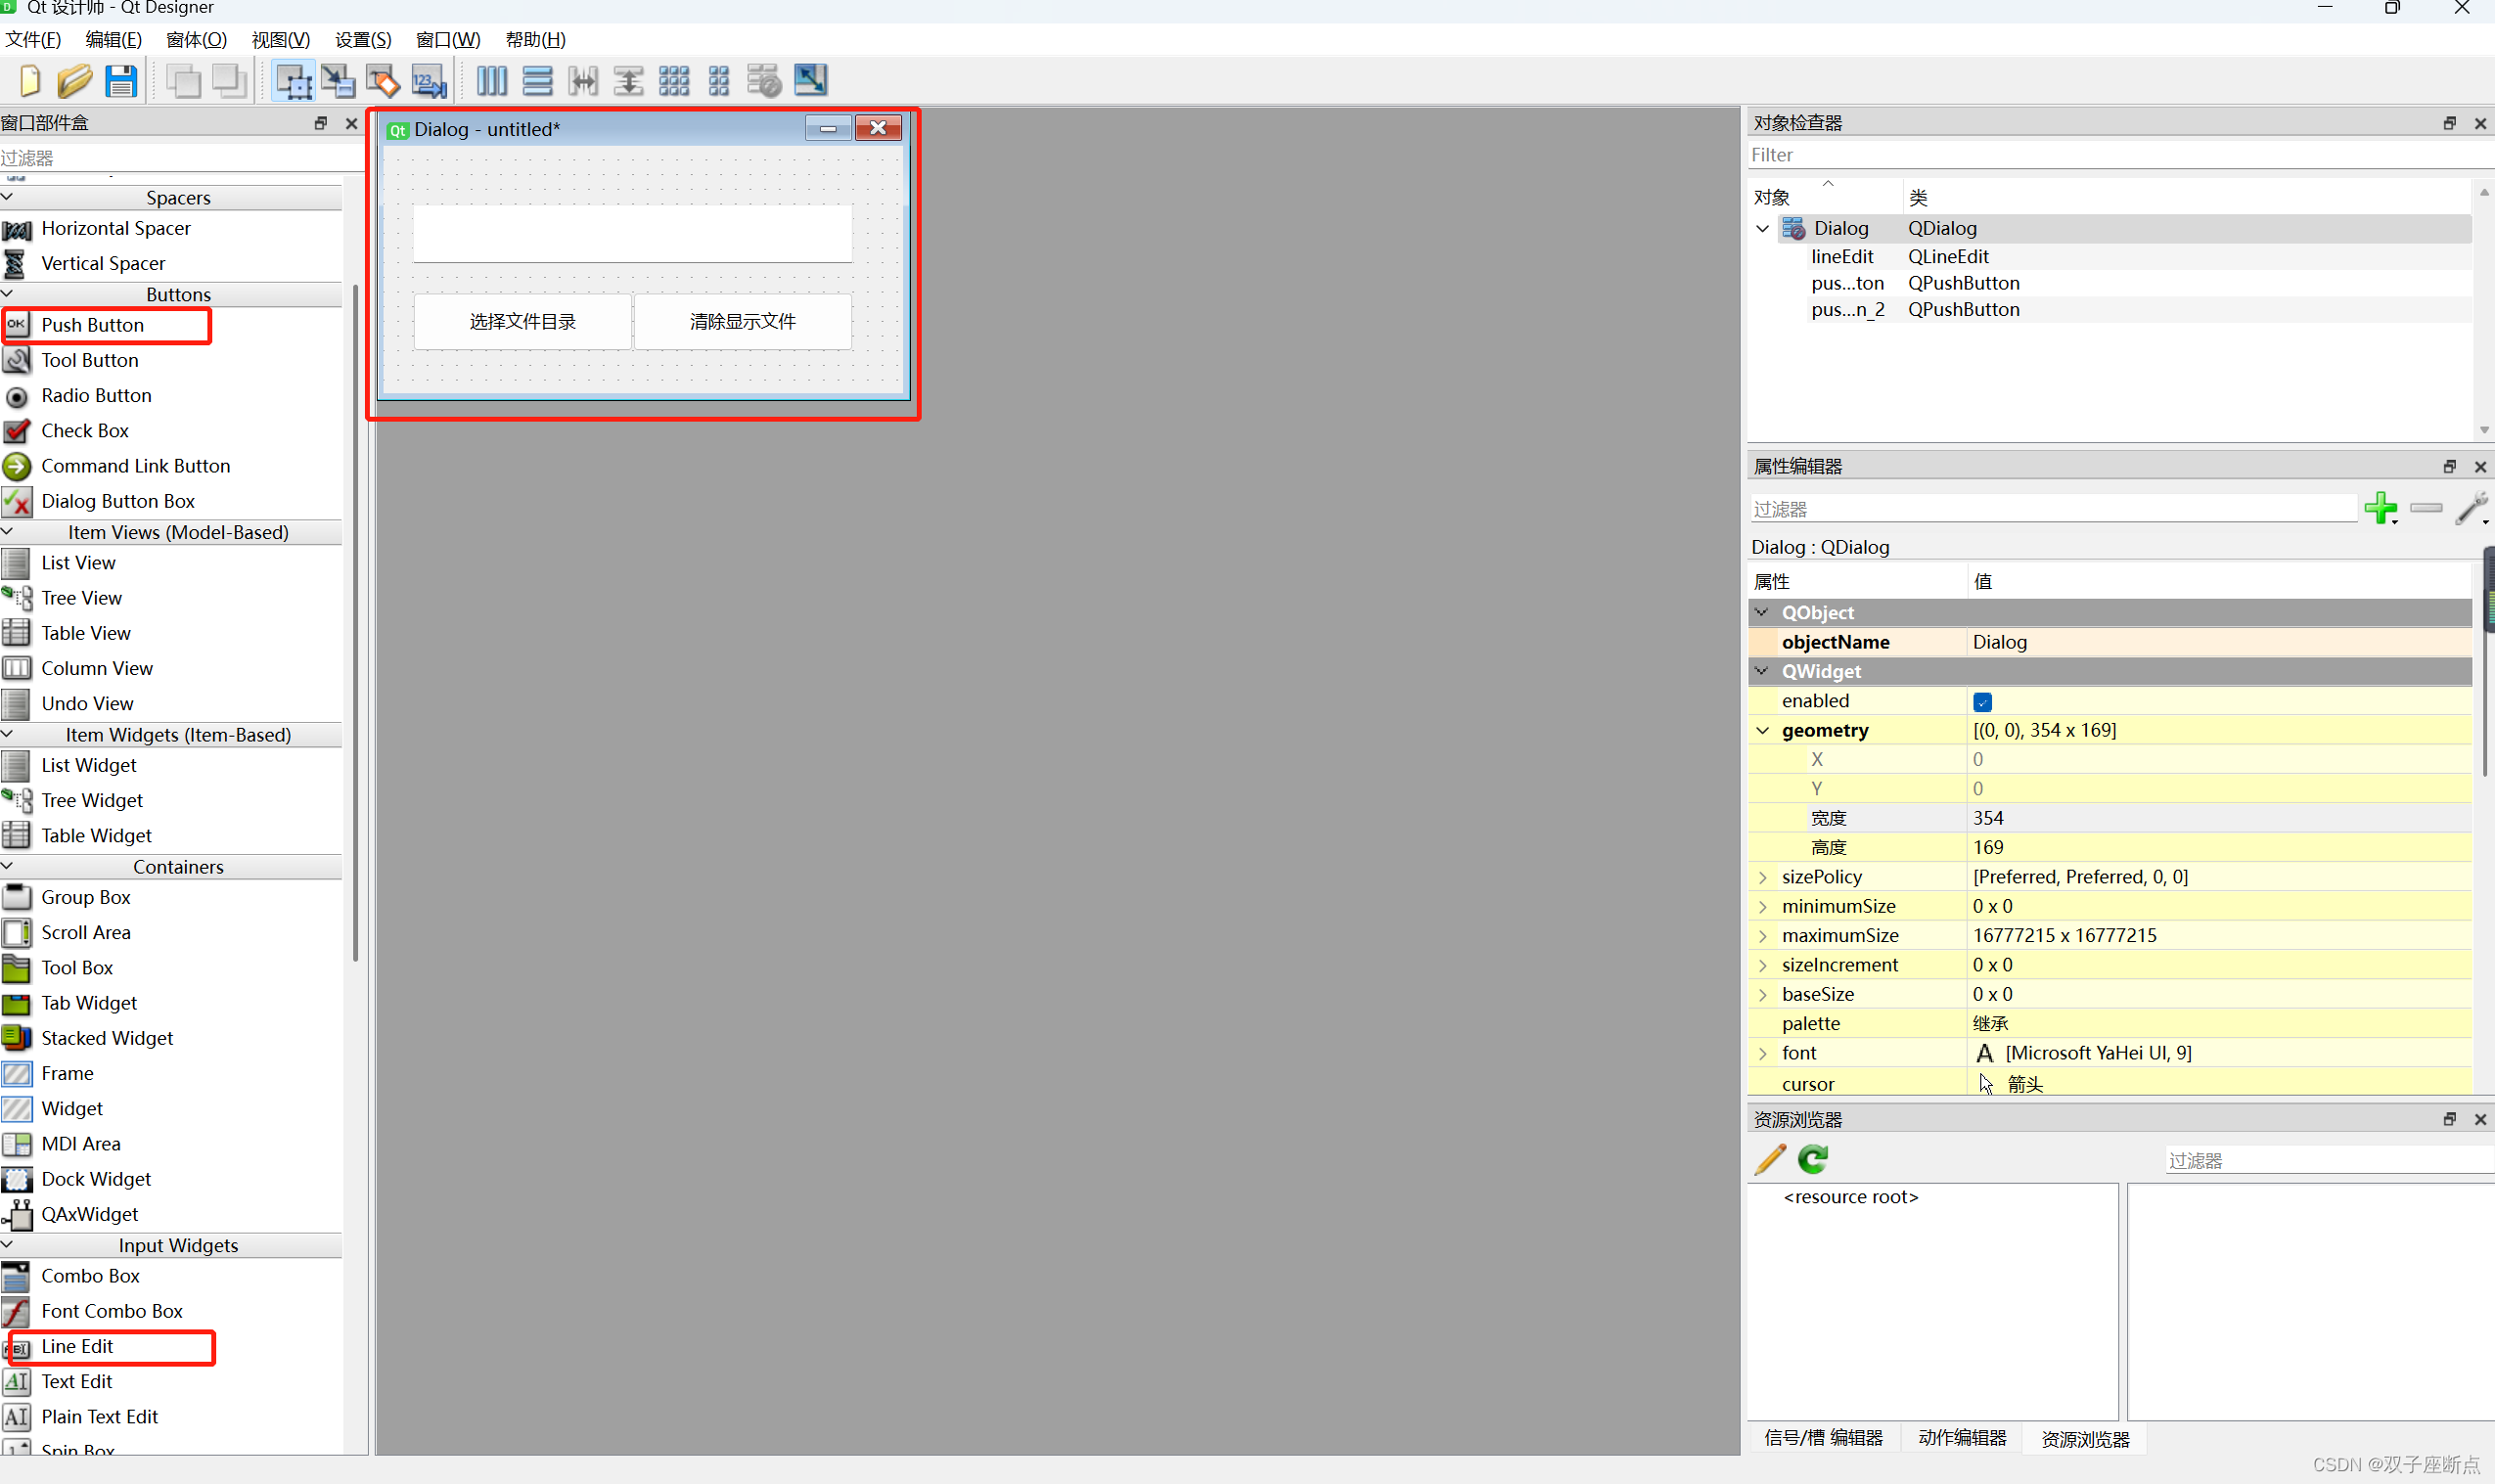Click the 选择文件目录 button in dialog
The image size is (2495, 1484).
(522, 322)
